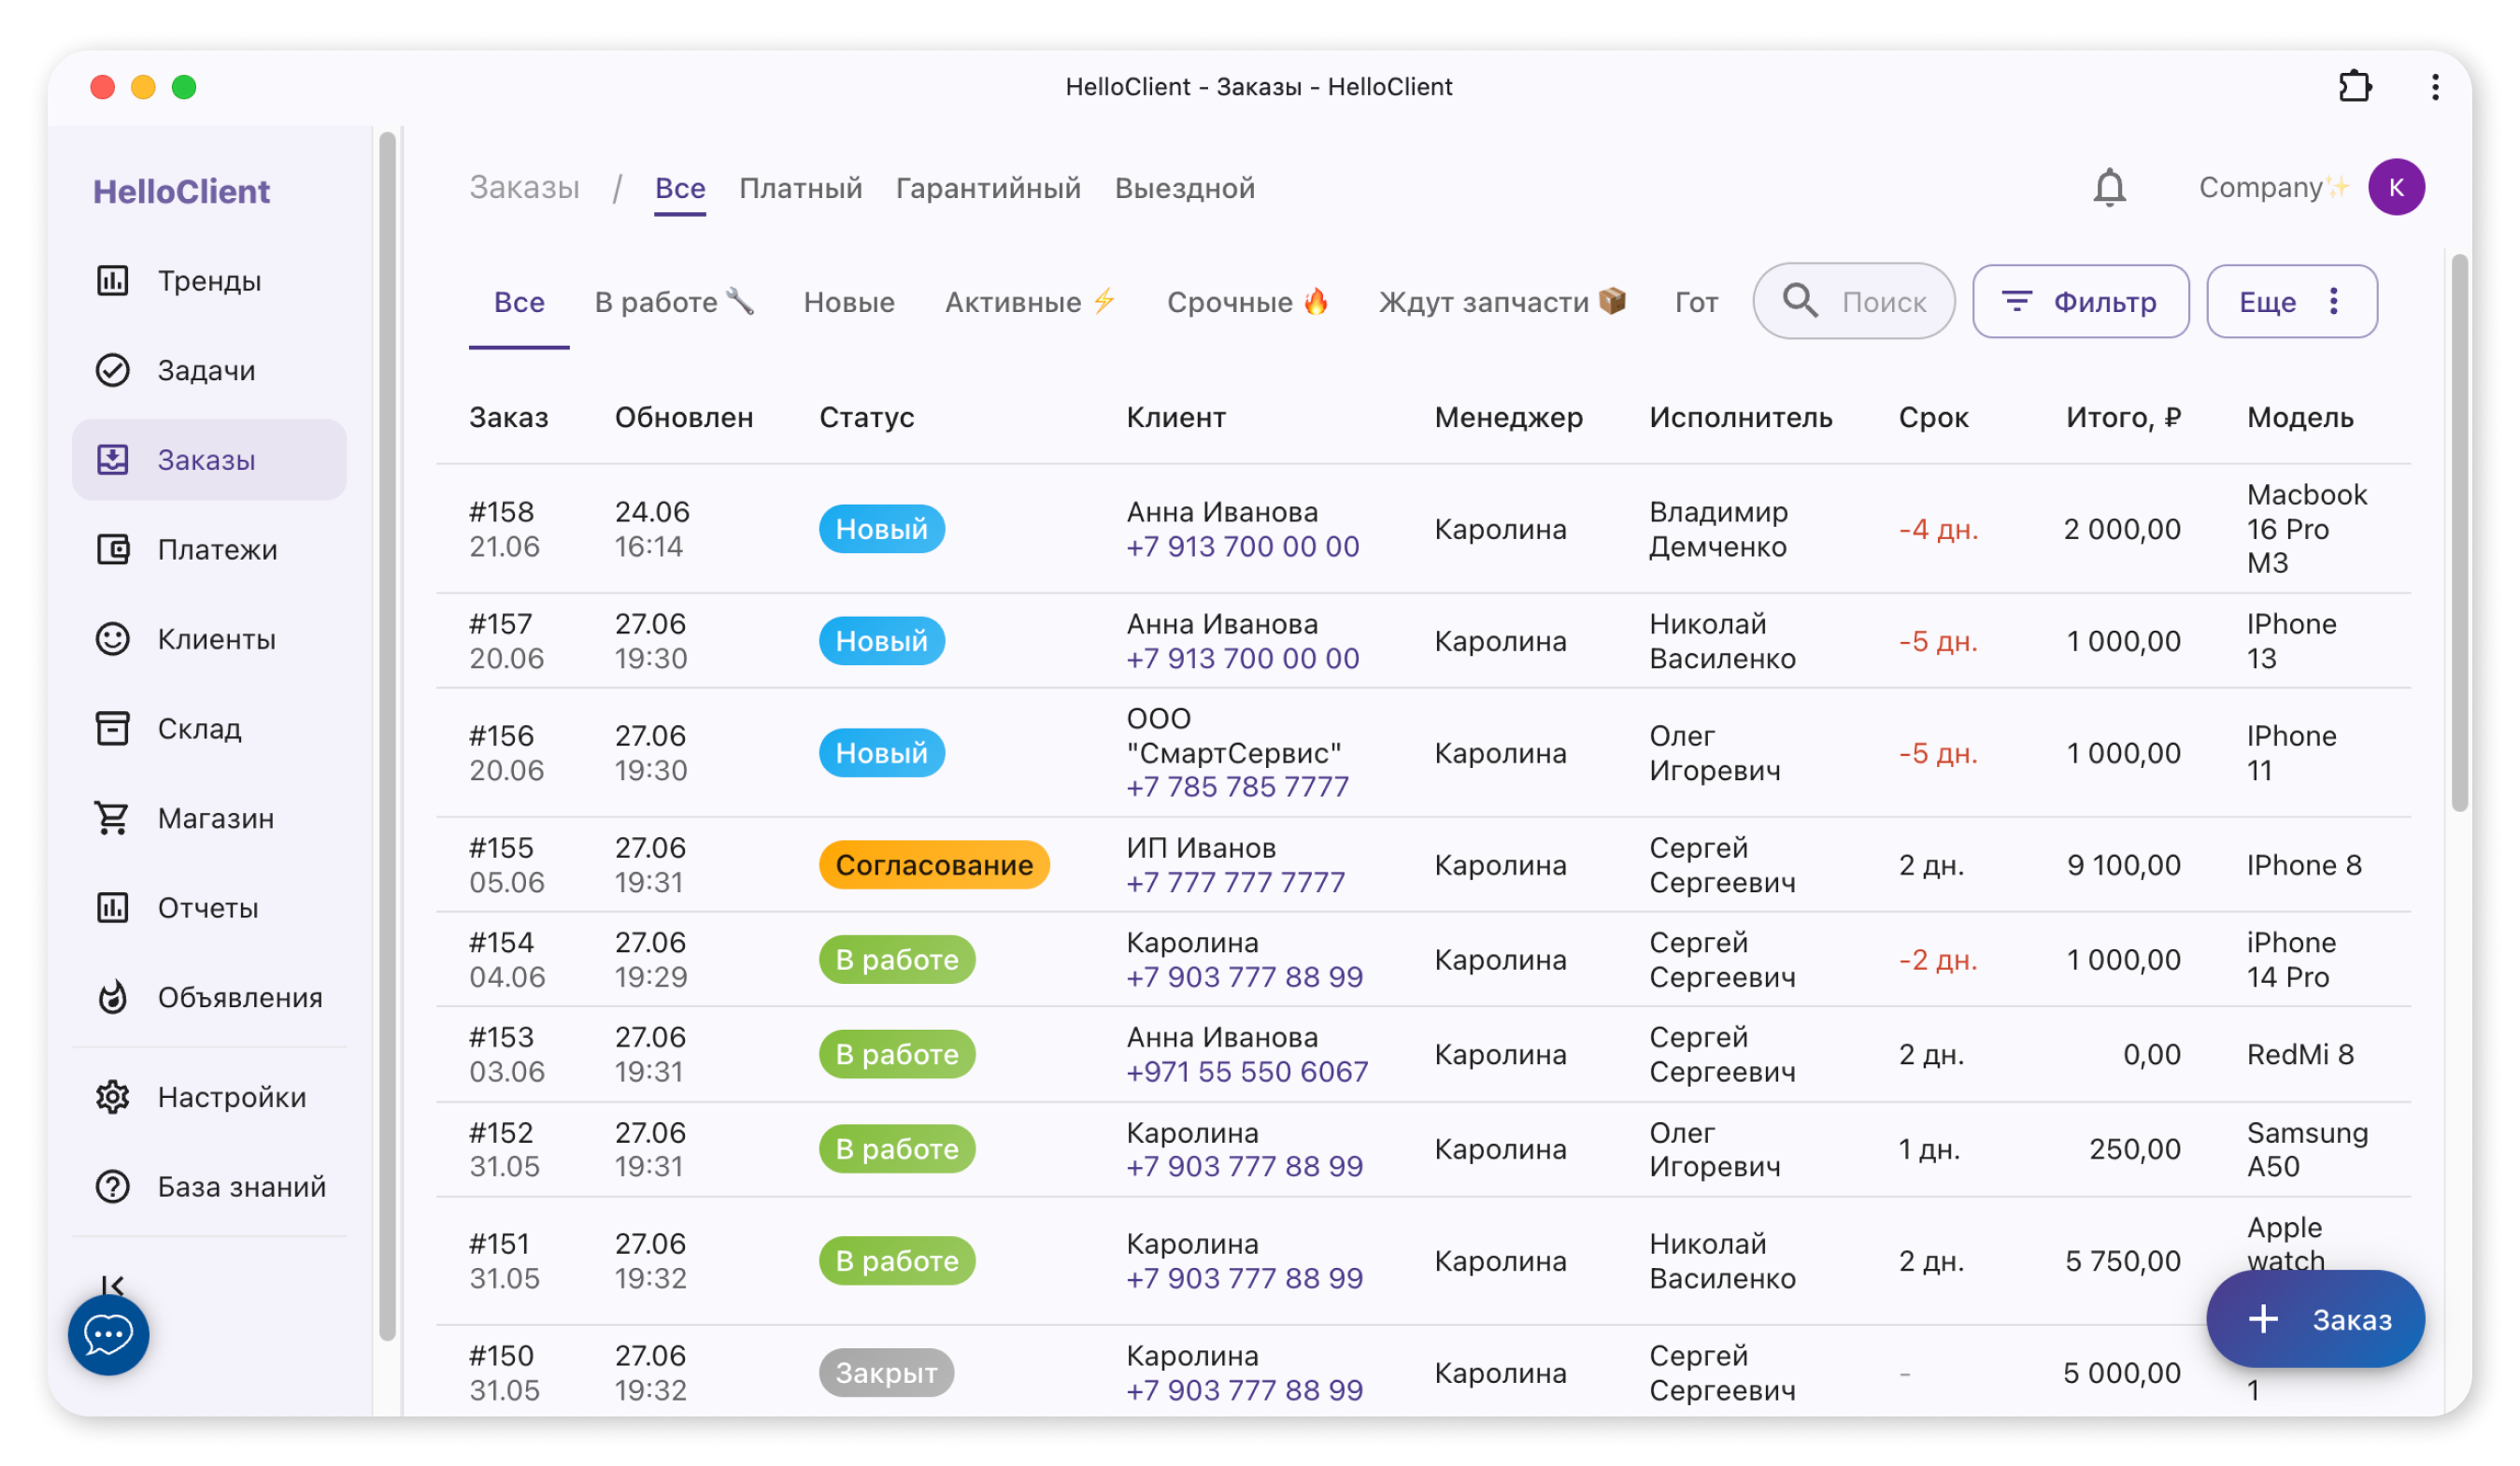Select the Все status filter tab
Screen dimensions: 2520x1466
coord(519,302)
